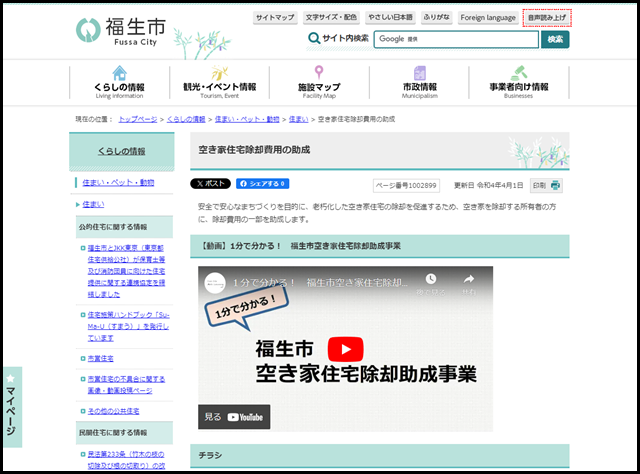This screenshot has width=640, height=474.
Task: Click the Foreign language button
Action: pos(488,18)
